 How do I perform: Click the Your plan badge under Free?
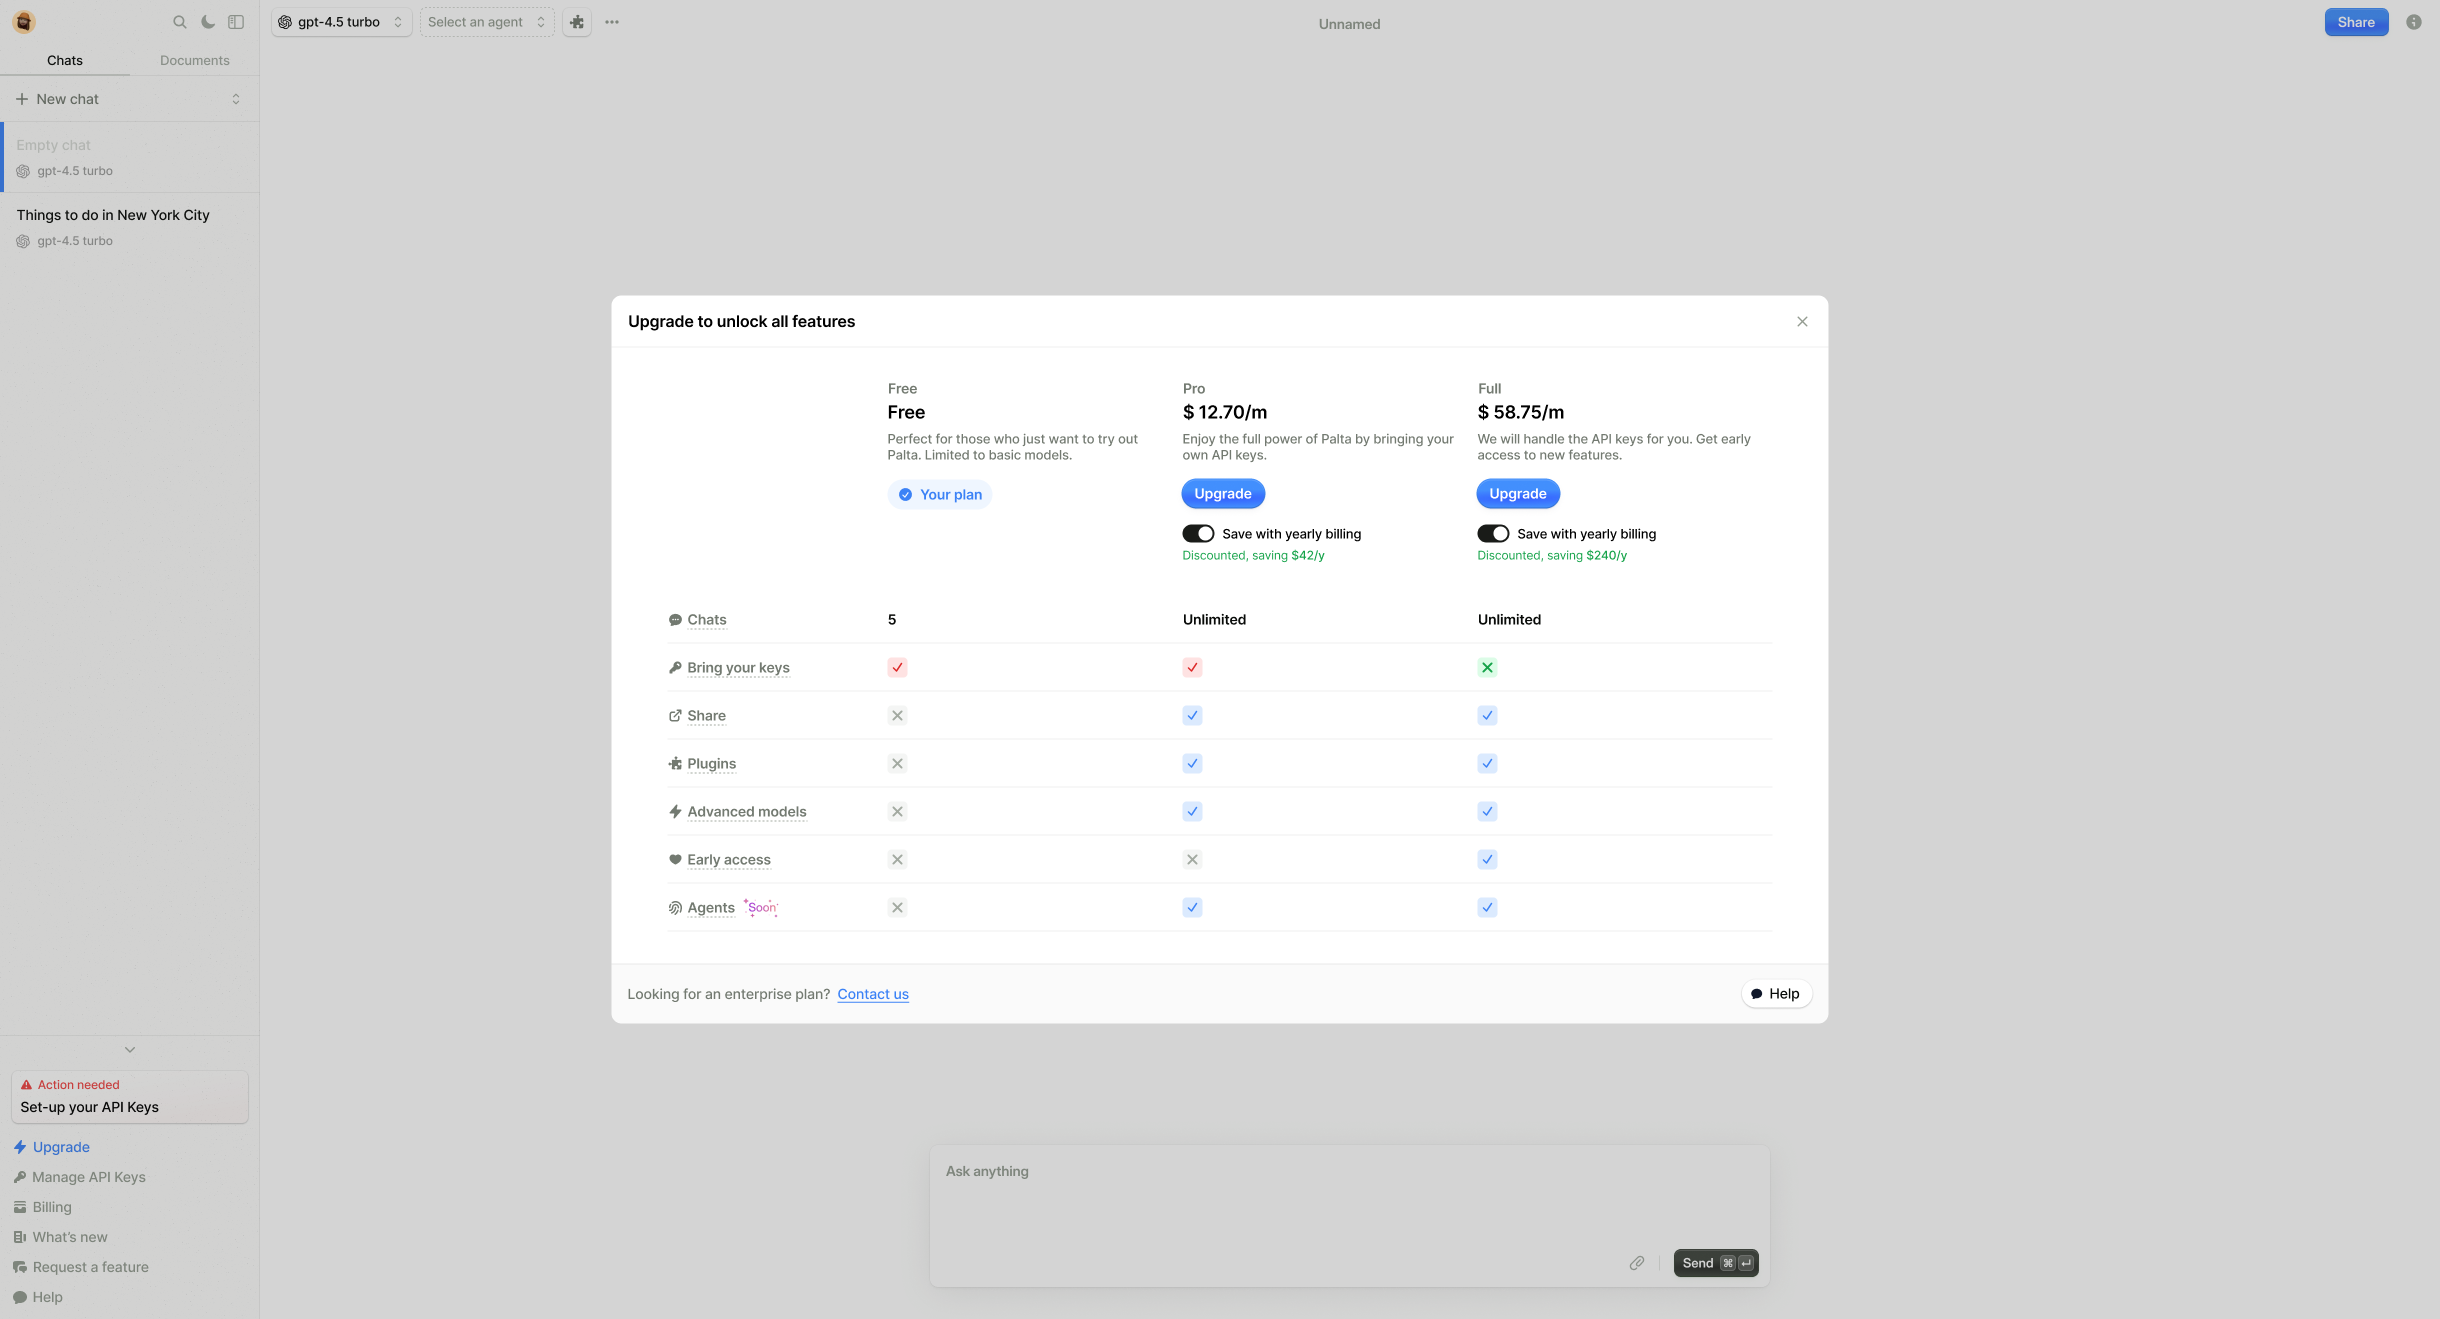click(x=940, y=495)
